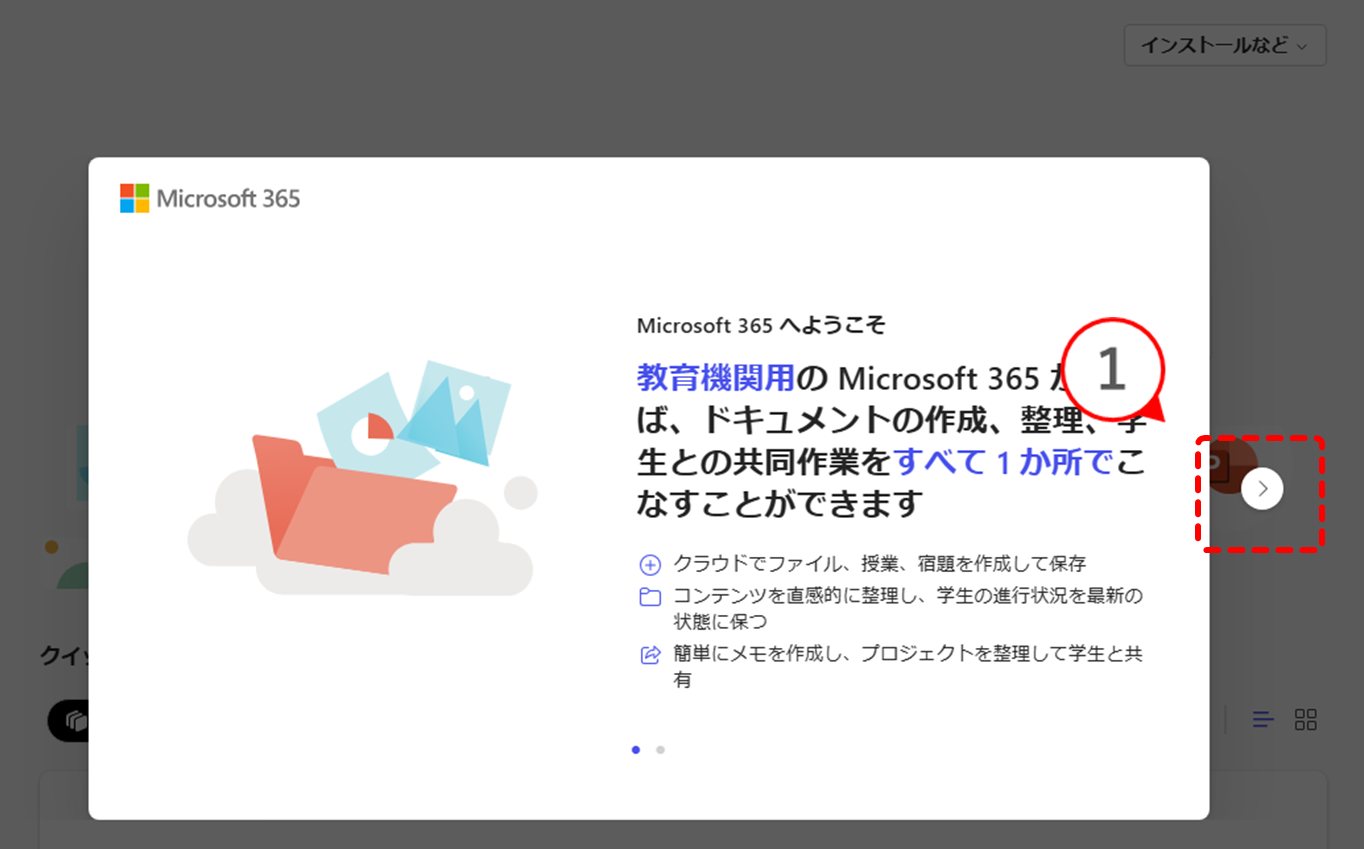Click the Microsoft 365 へようこそ heading
The width and height of the screenshot is (1364, 849).
pyautogui.click(x=761, y=326)
